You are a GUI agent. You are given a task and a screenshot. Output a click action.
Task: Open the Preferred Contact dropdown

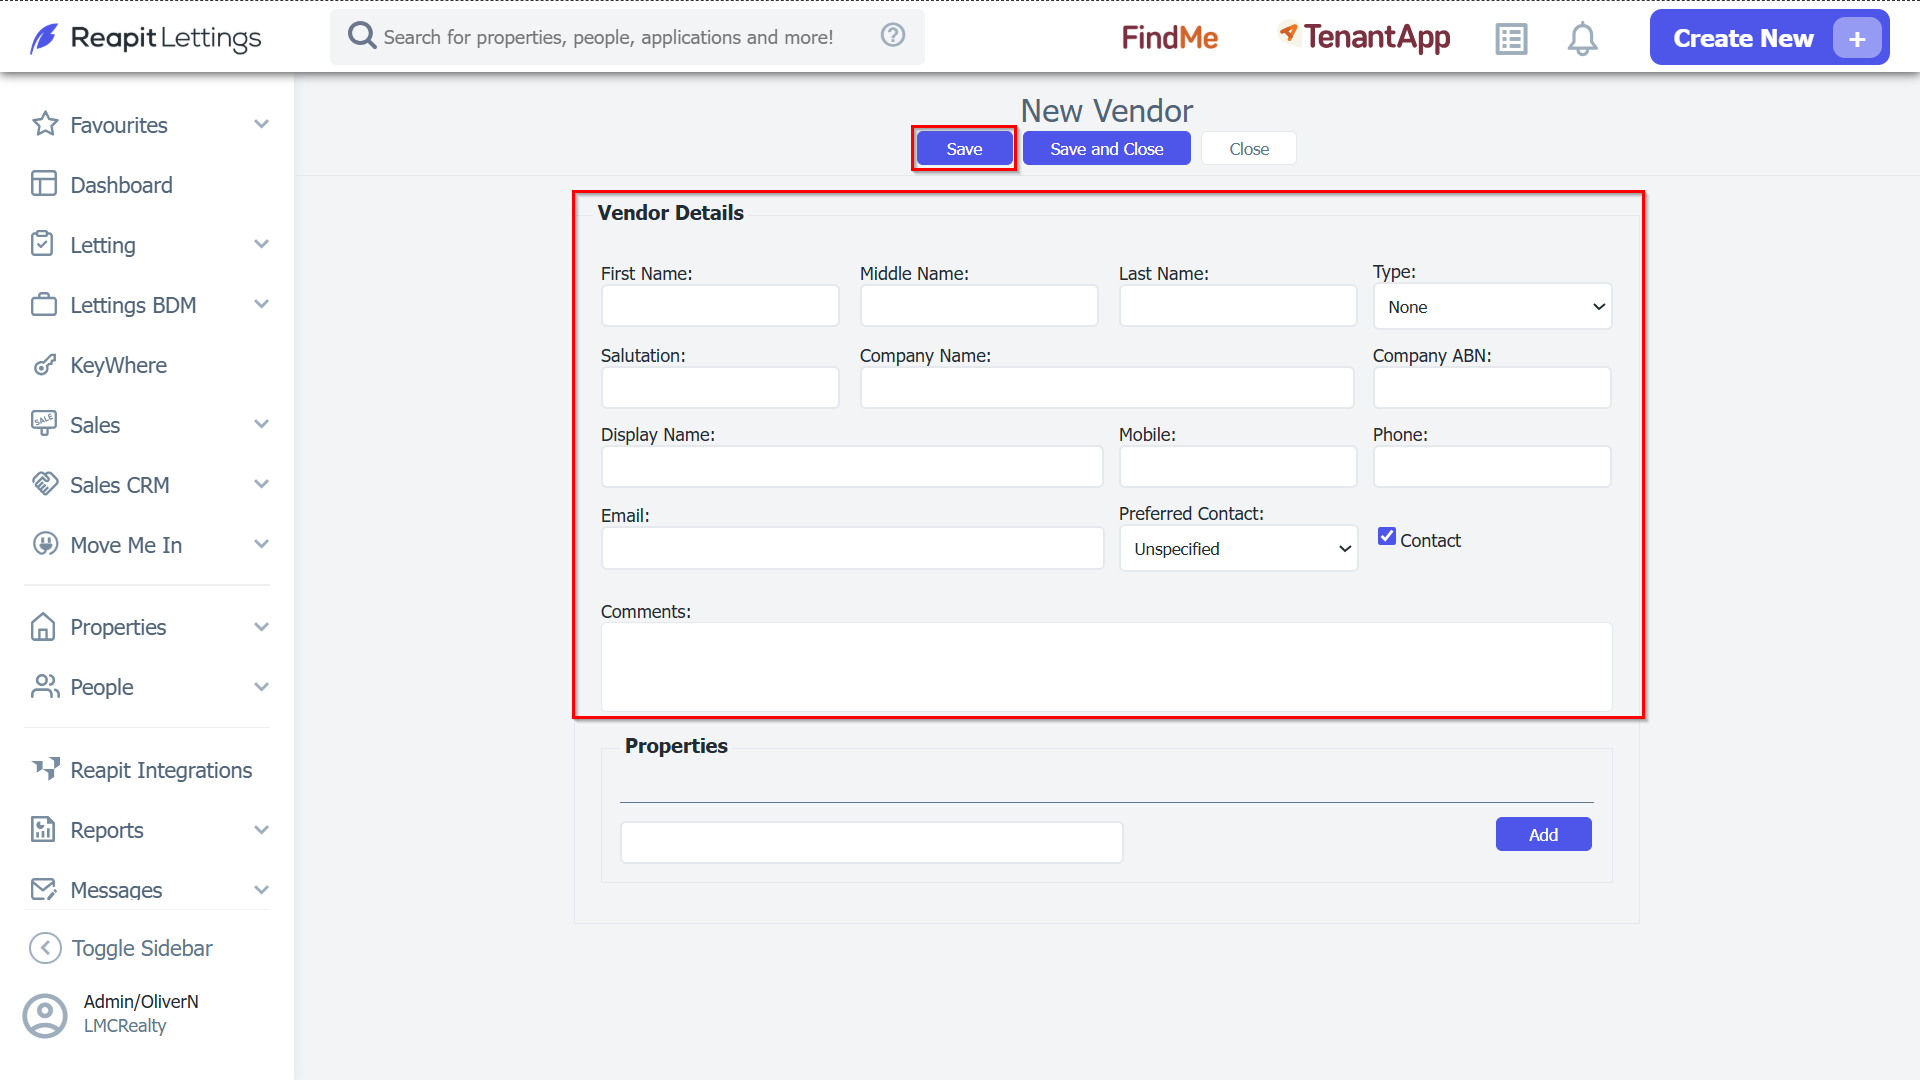(x=1238, y=549)
